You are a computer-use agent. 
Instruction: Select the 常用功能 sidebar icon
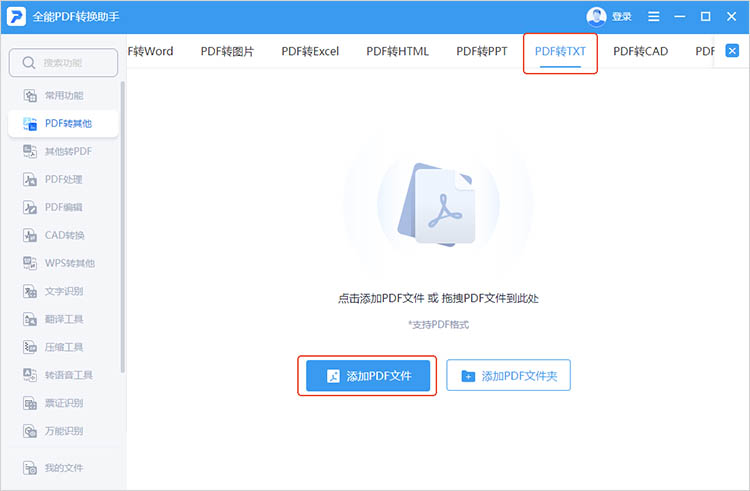30,96
